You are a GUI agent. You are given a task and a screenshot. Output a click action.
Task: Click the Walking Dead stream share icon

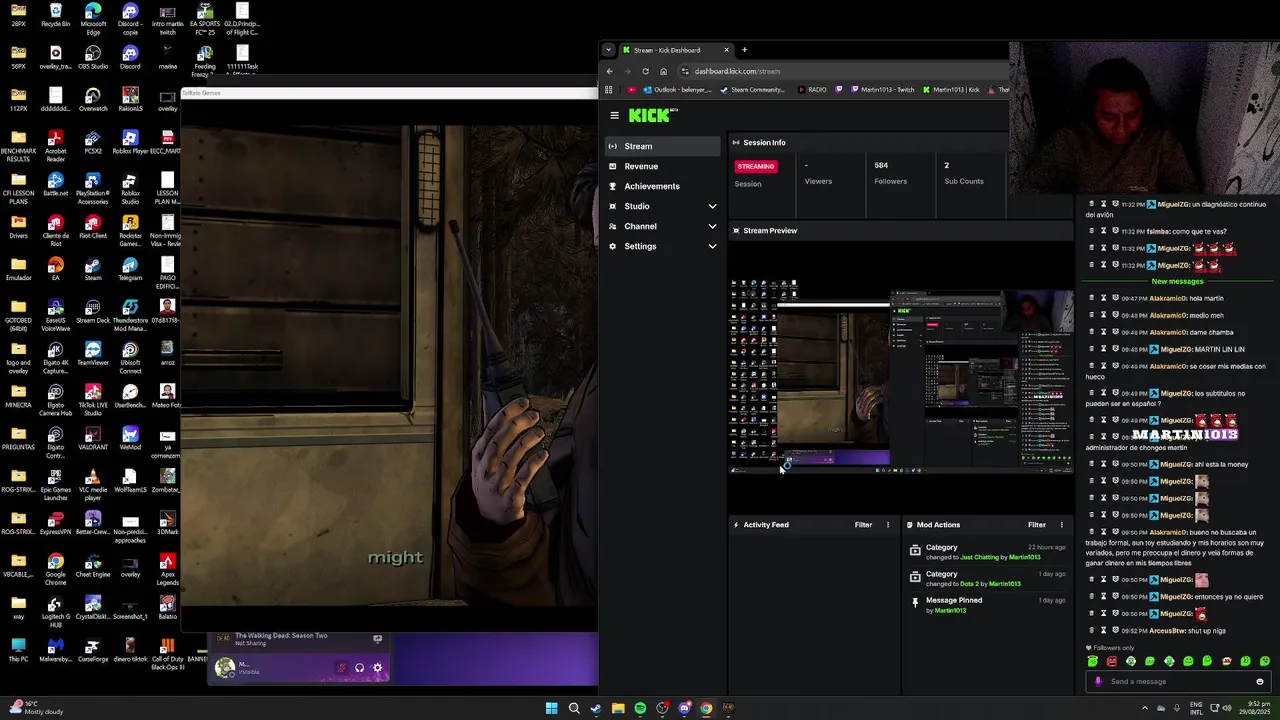click(x=377, y=638)
